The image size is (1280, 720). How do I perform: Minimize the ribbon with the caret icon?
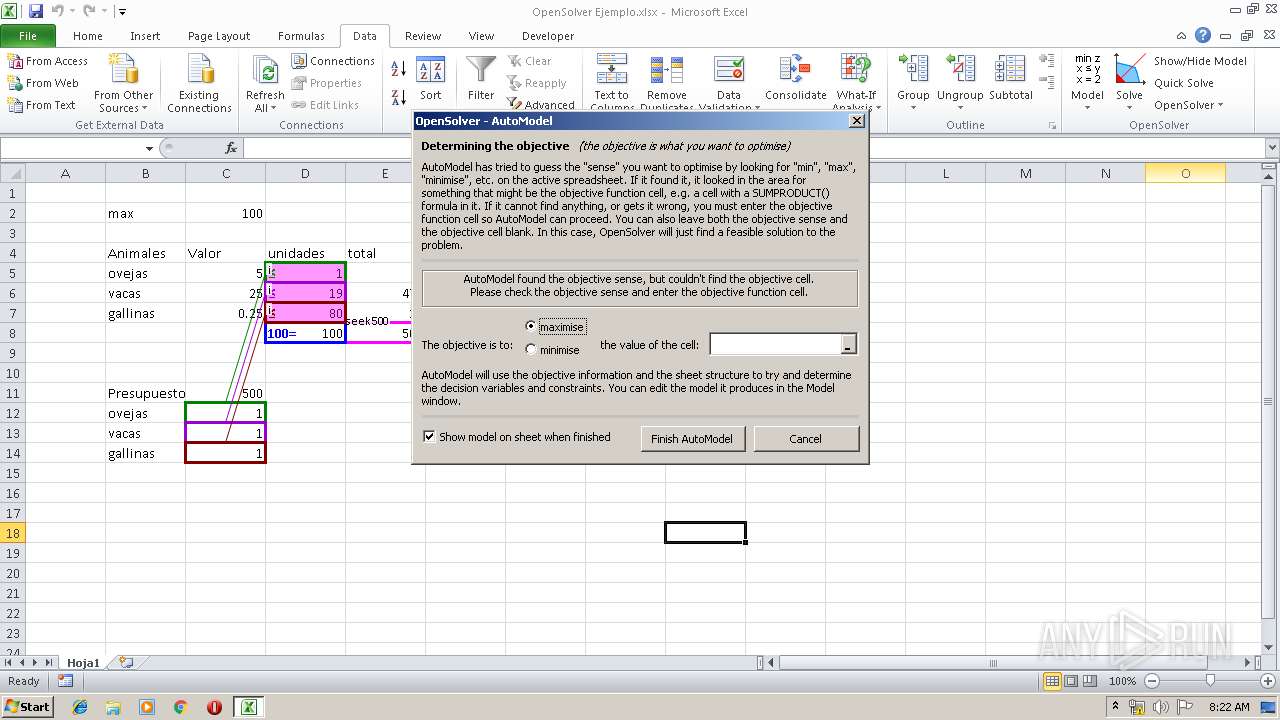pyautogui.click(x=1183, y=35)
